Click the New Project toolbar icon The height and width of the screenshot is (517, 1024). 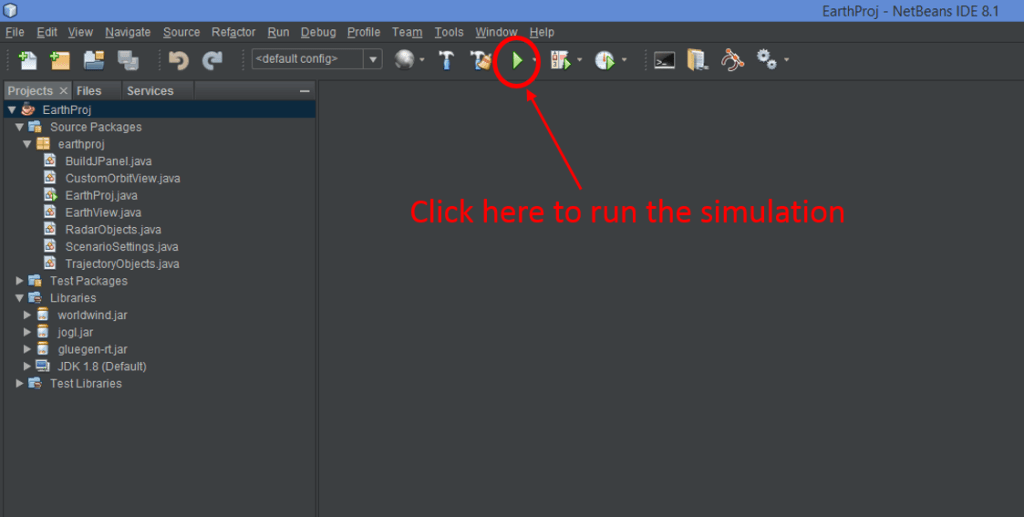[x=60, y=60]
